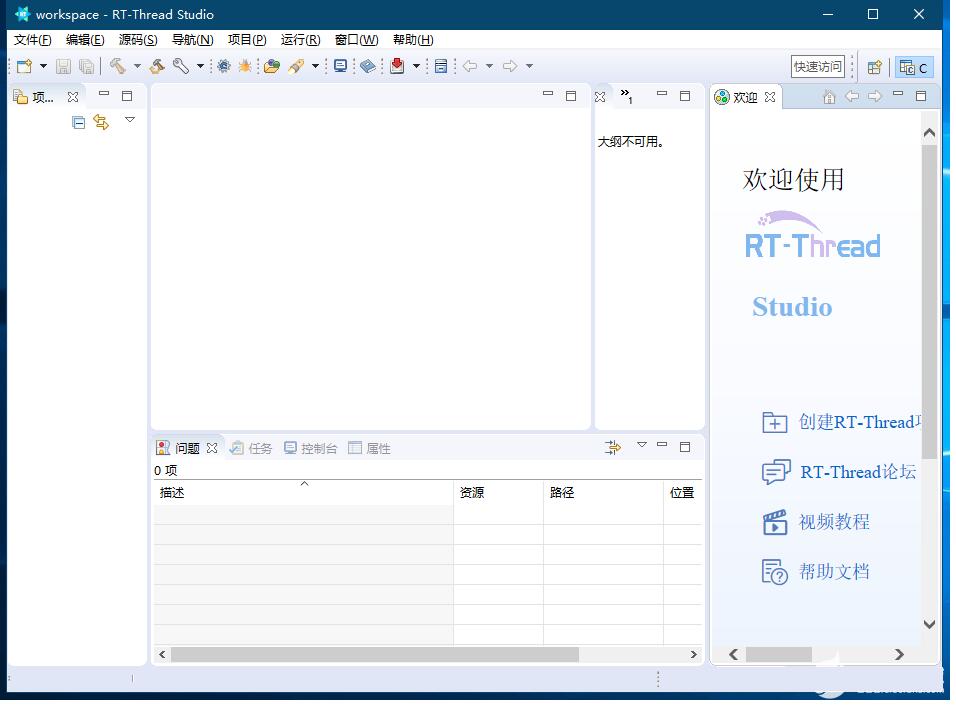
Task: Click the filter icon in Problems view
Action: tap(613, 447)
